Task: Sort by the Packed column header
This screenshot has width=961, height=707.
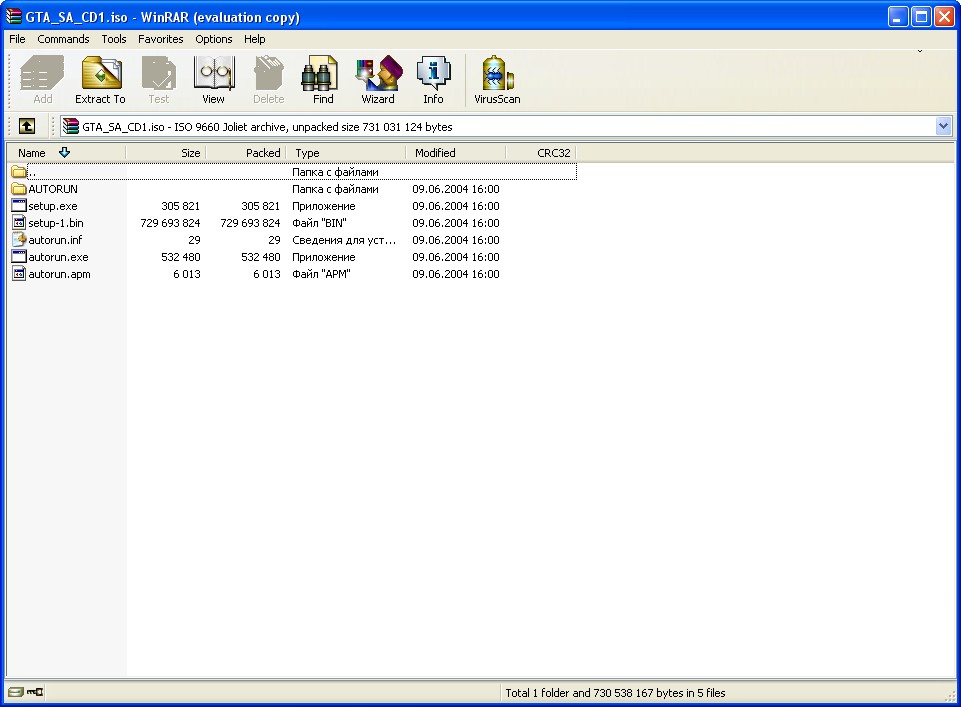Action: (246, 153)
